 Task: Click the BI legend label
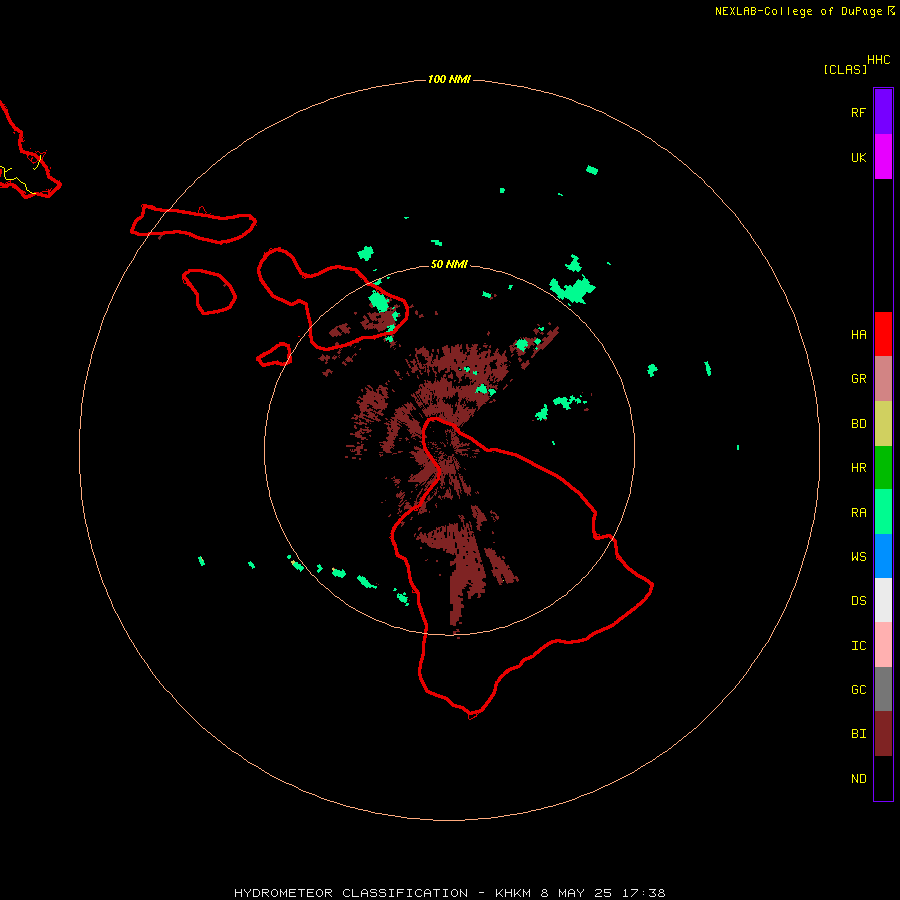click(858, 734)
